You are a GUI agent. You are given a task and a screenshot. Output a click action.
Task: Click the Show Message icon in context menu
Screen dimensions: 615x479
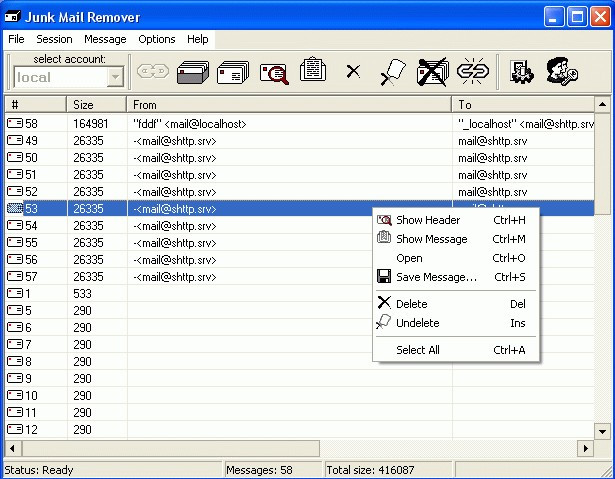384,237
